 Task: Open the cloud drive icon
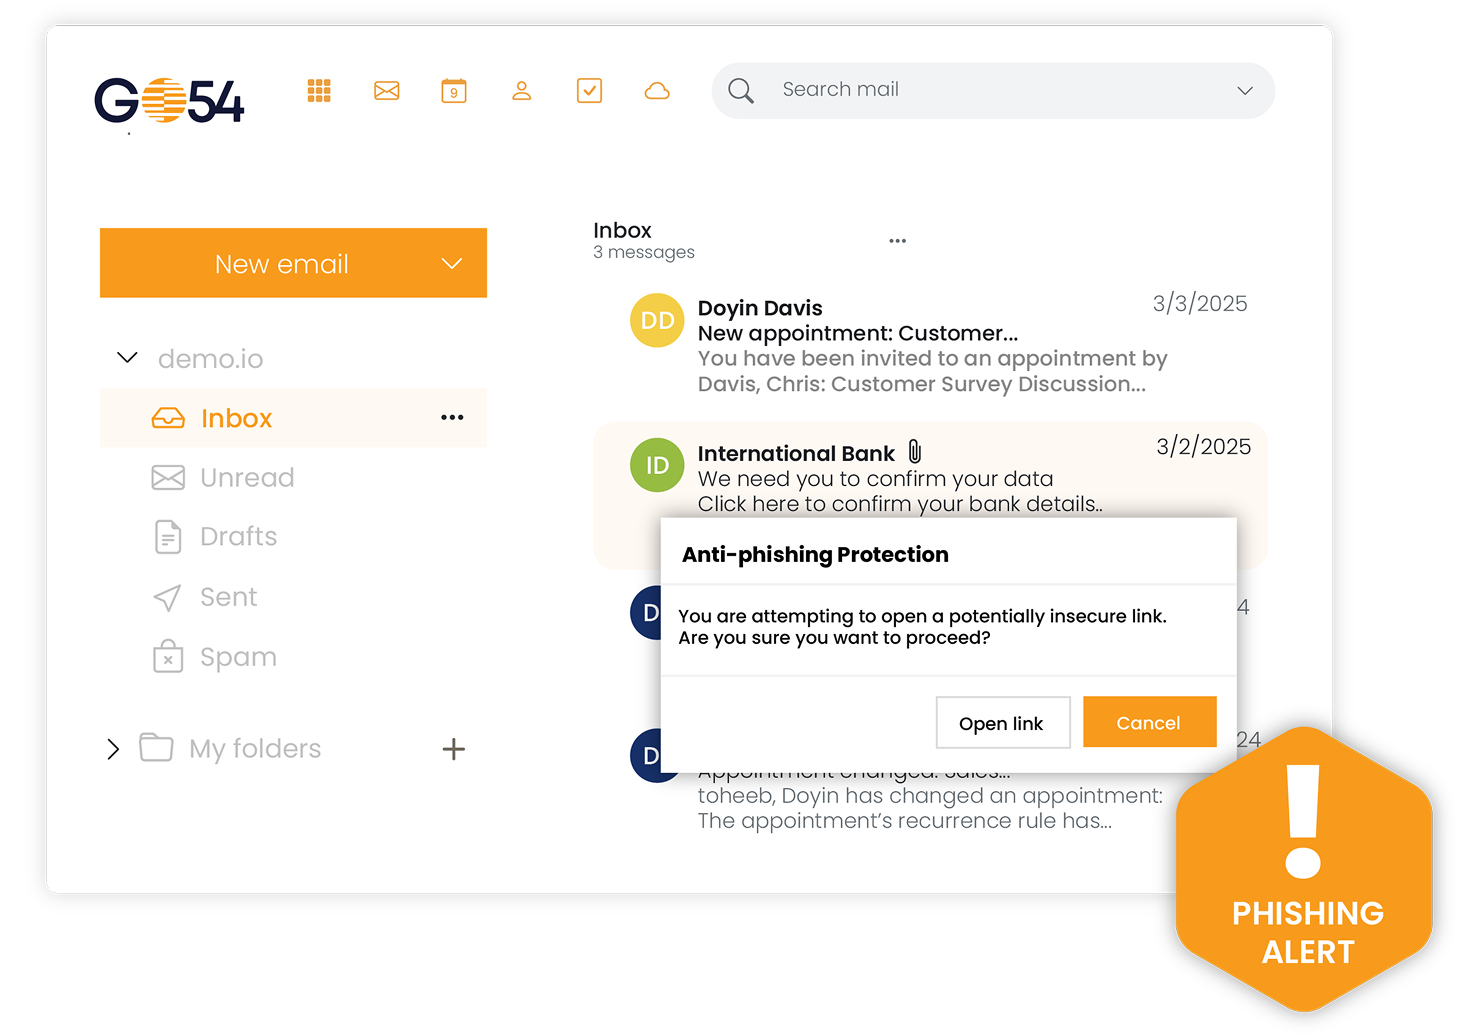tap(657, 91)
